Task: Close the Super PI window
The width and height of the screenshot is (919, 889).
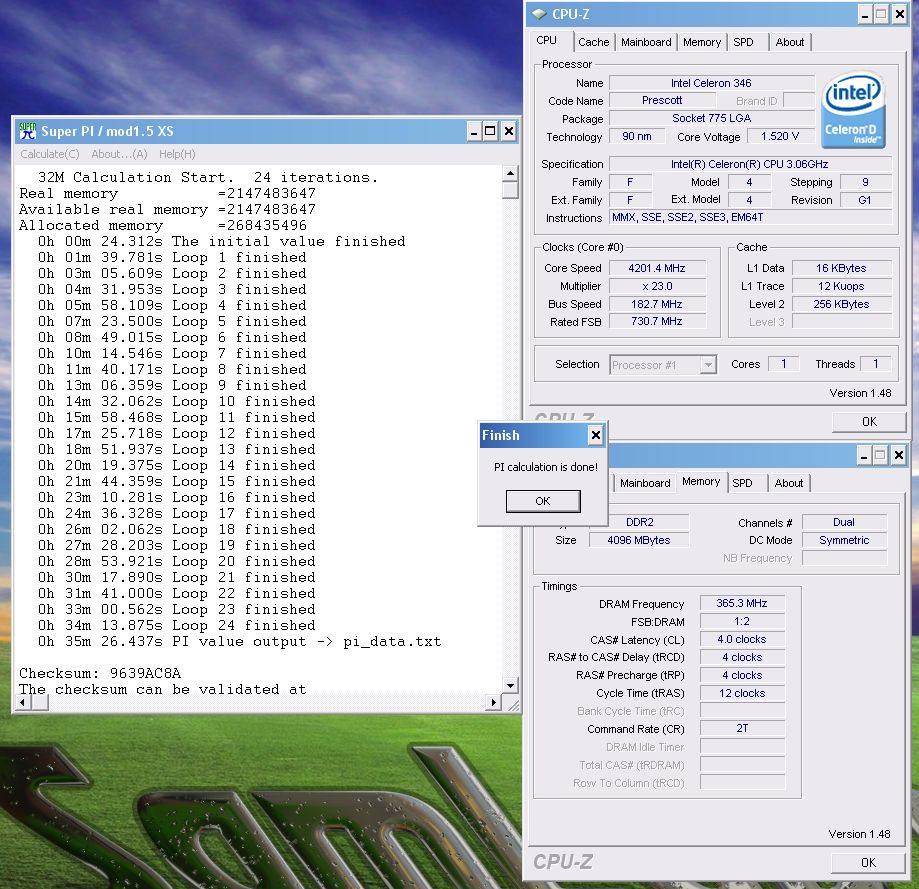Action: click(509, 131)
